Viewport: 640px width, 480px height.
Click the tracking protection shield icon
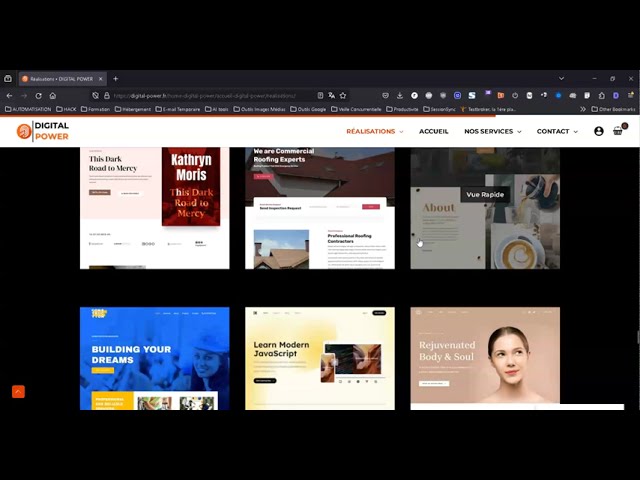coord(96,96)
